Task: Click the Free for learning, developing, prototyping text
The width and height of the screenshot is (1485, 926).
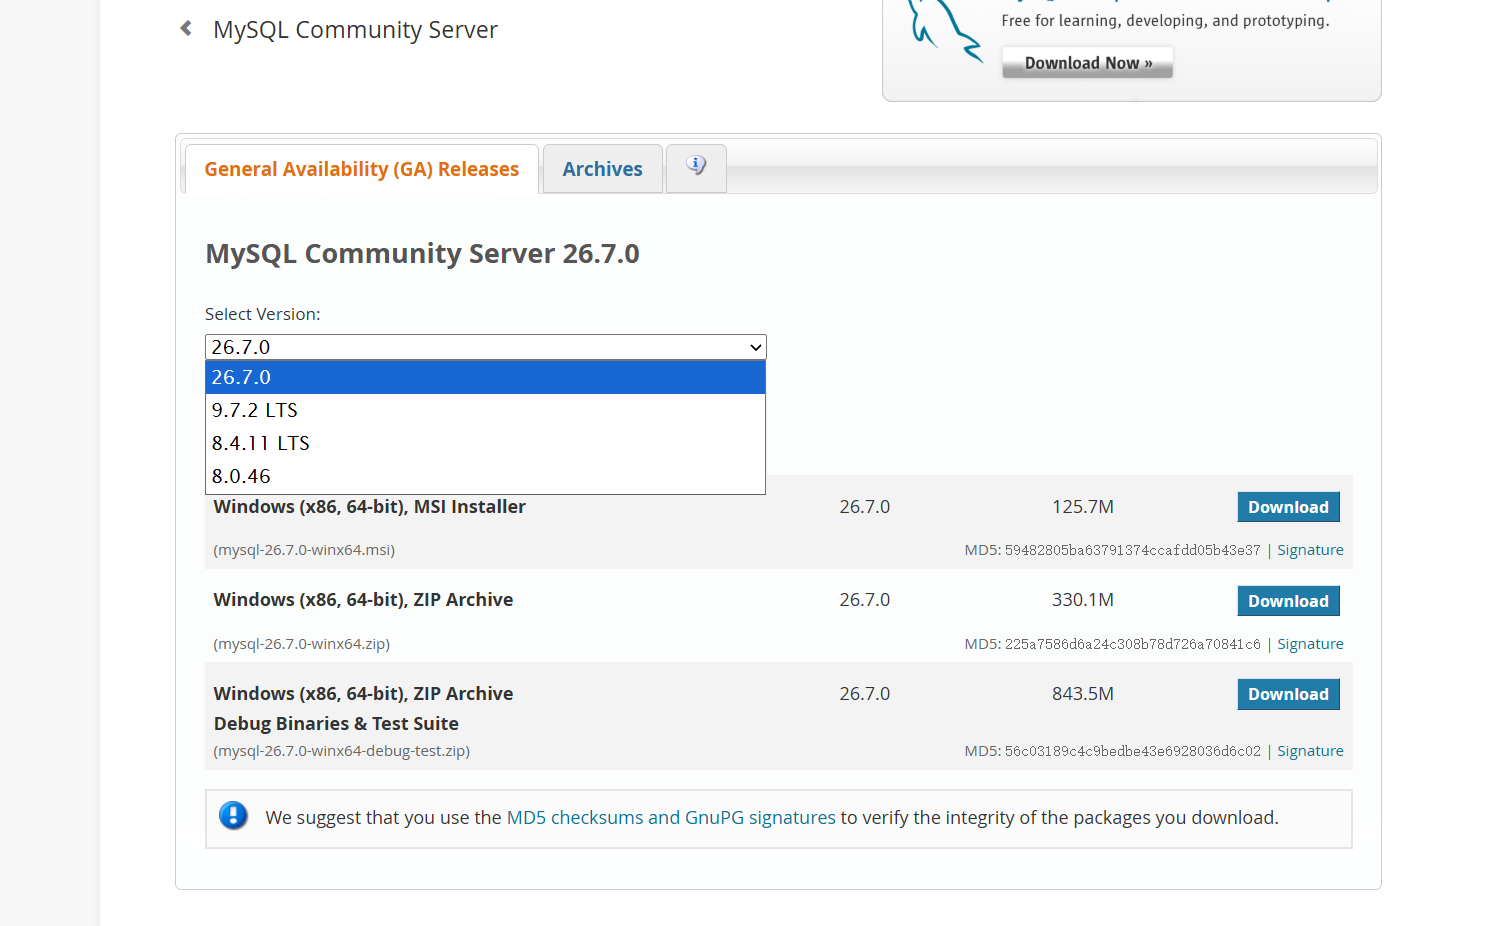Action: 1166,21
